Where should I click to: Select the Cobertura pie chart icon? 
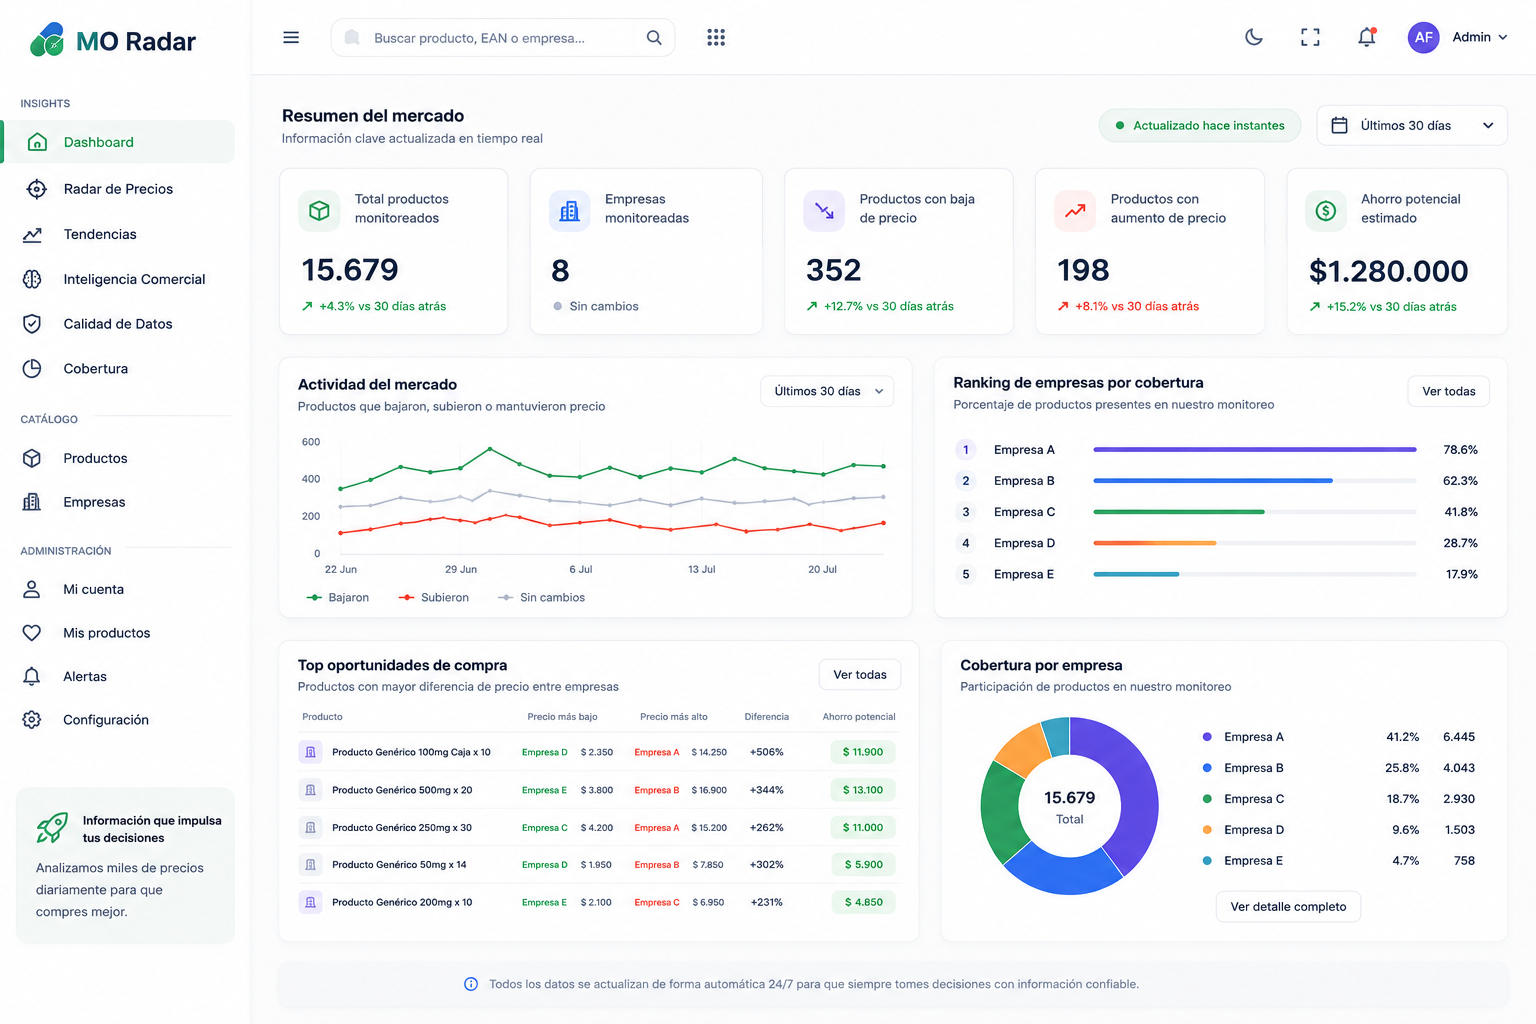click(x=32, y=368)
